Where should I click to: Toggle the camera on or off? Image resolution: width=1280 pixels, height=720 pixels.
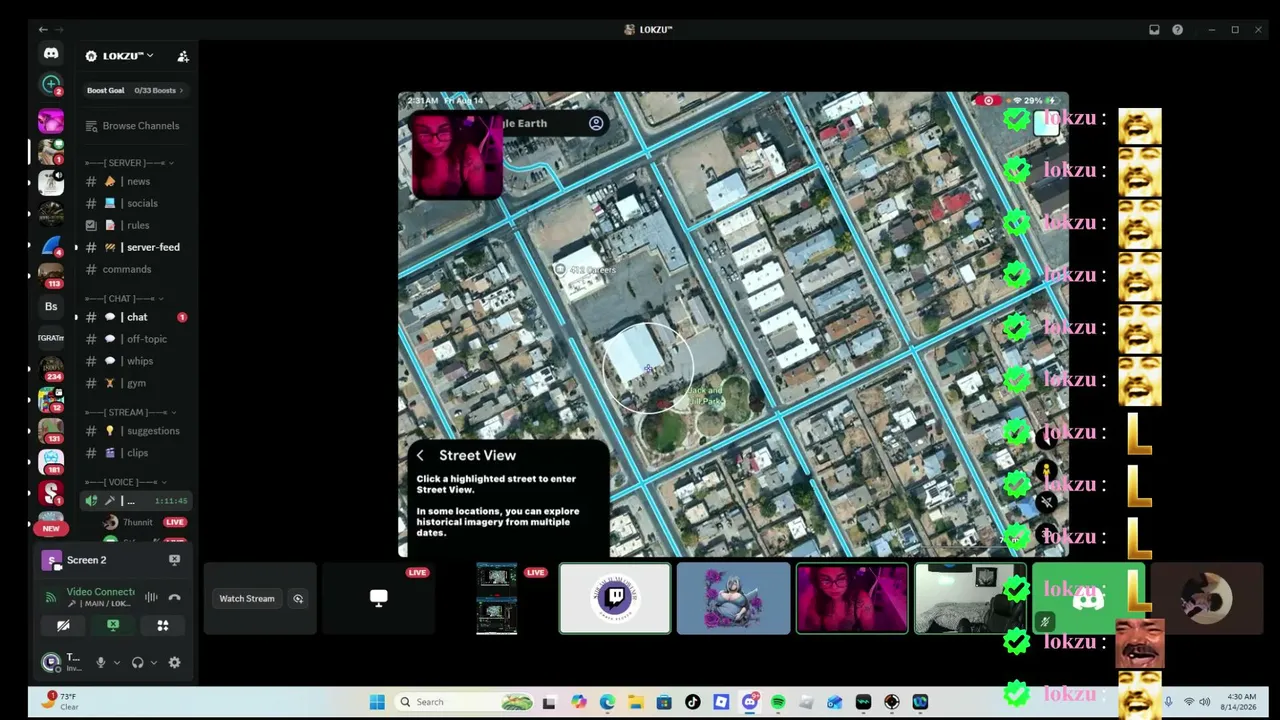click(63, 626)
